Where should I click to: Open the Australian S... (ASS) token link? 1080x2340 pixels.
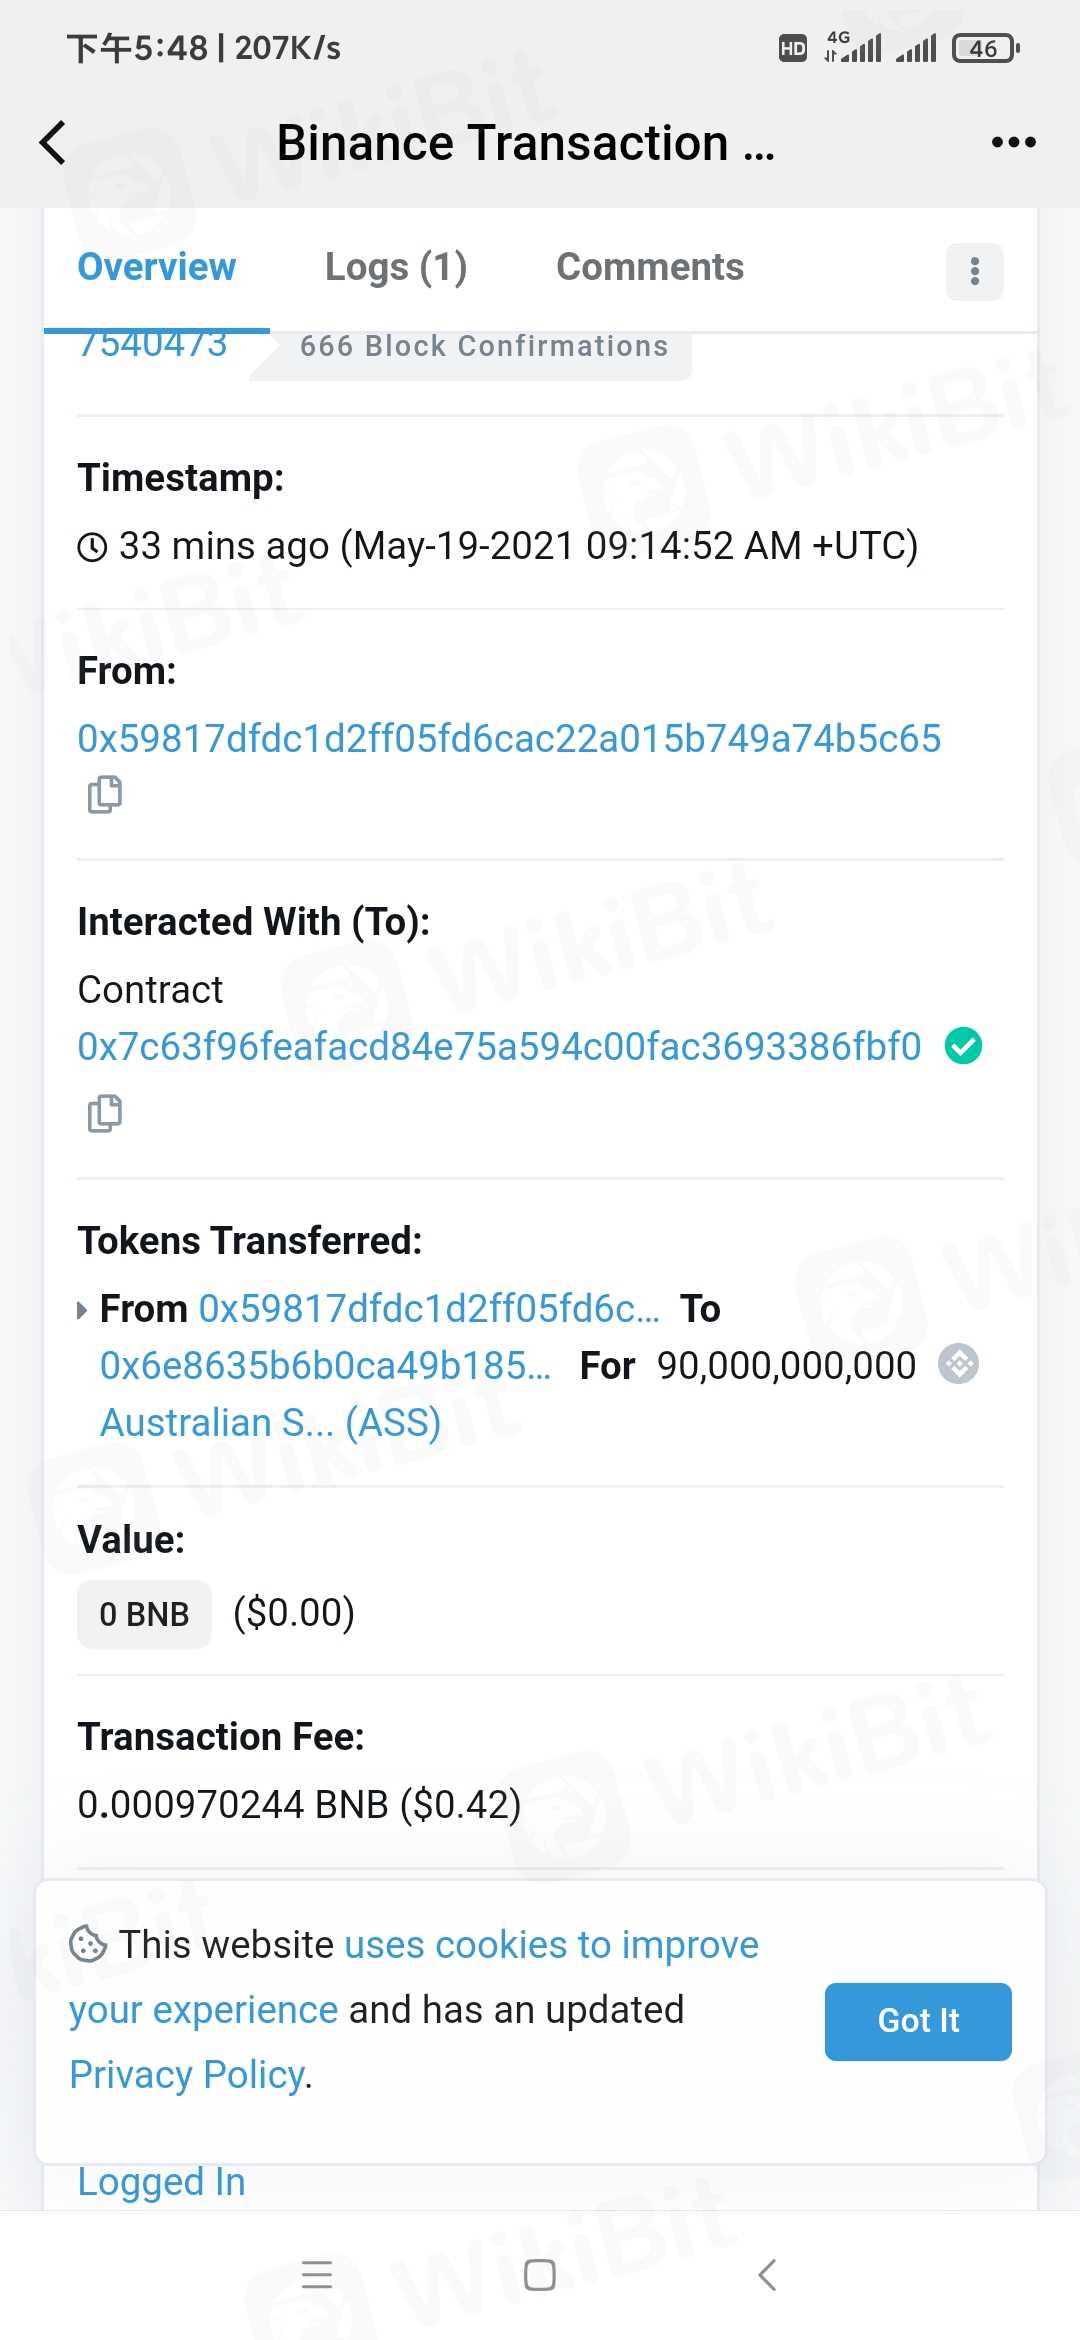[270, 1423]
